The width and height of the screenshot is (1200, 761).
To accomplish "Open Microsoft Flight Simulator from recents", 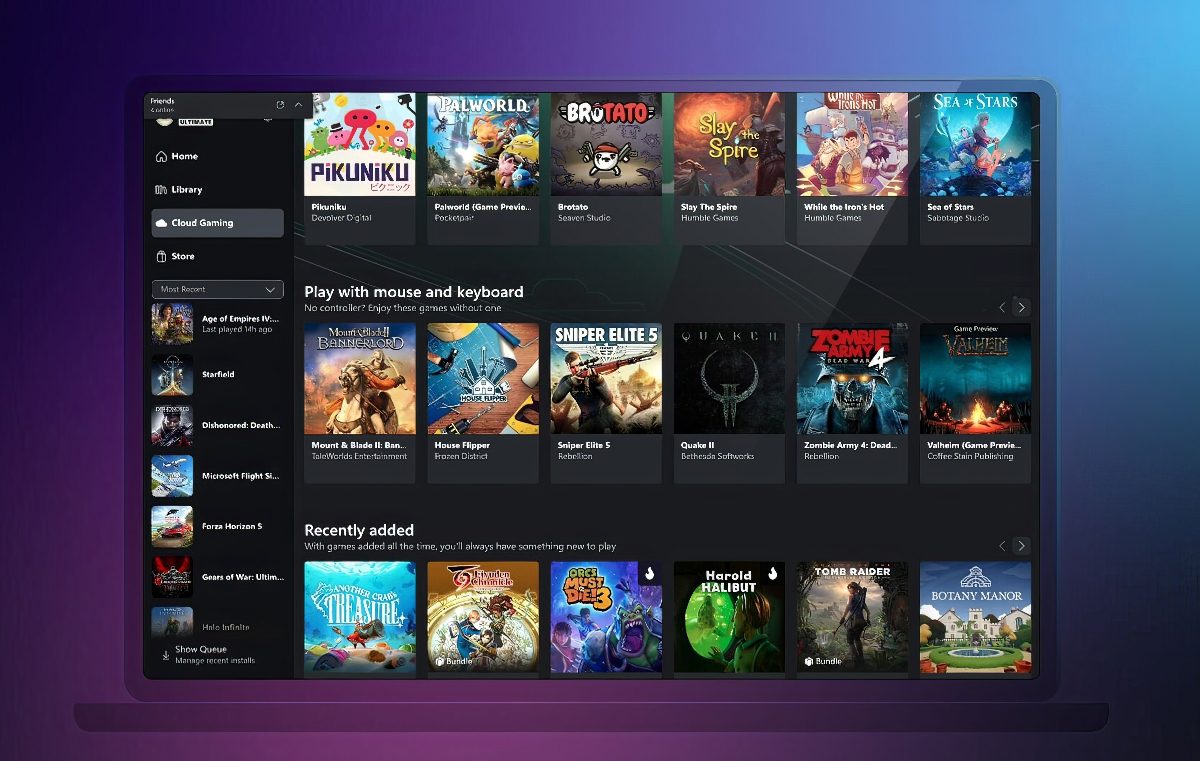I will coord(217,476).
